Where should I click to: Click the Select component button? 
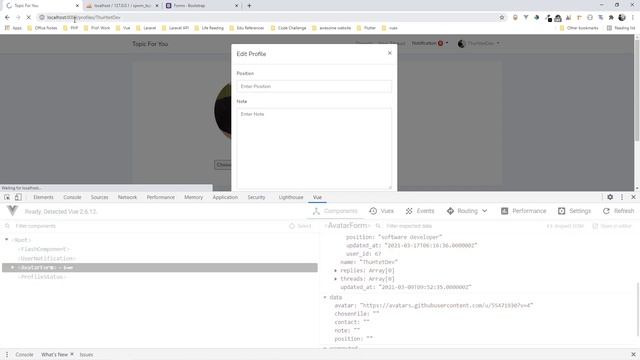point(300,226)
